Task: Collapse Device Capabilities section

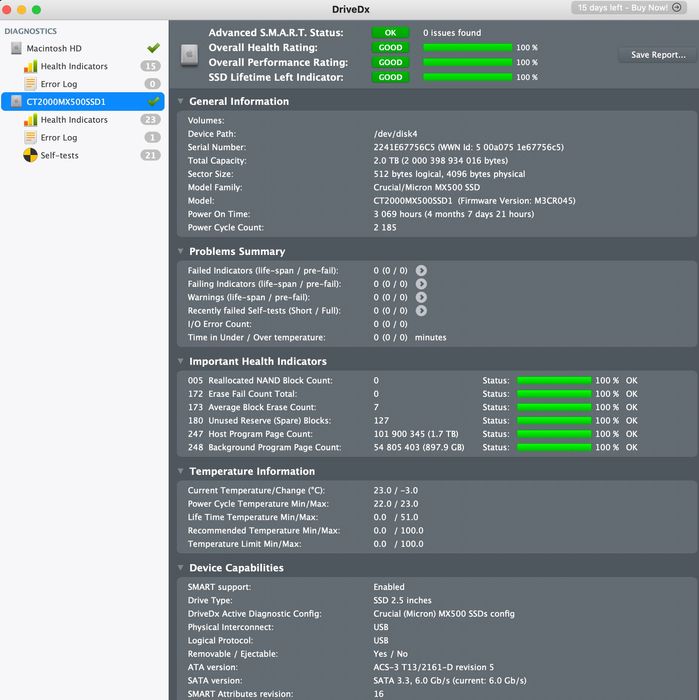Action: point(180,567)
